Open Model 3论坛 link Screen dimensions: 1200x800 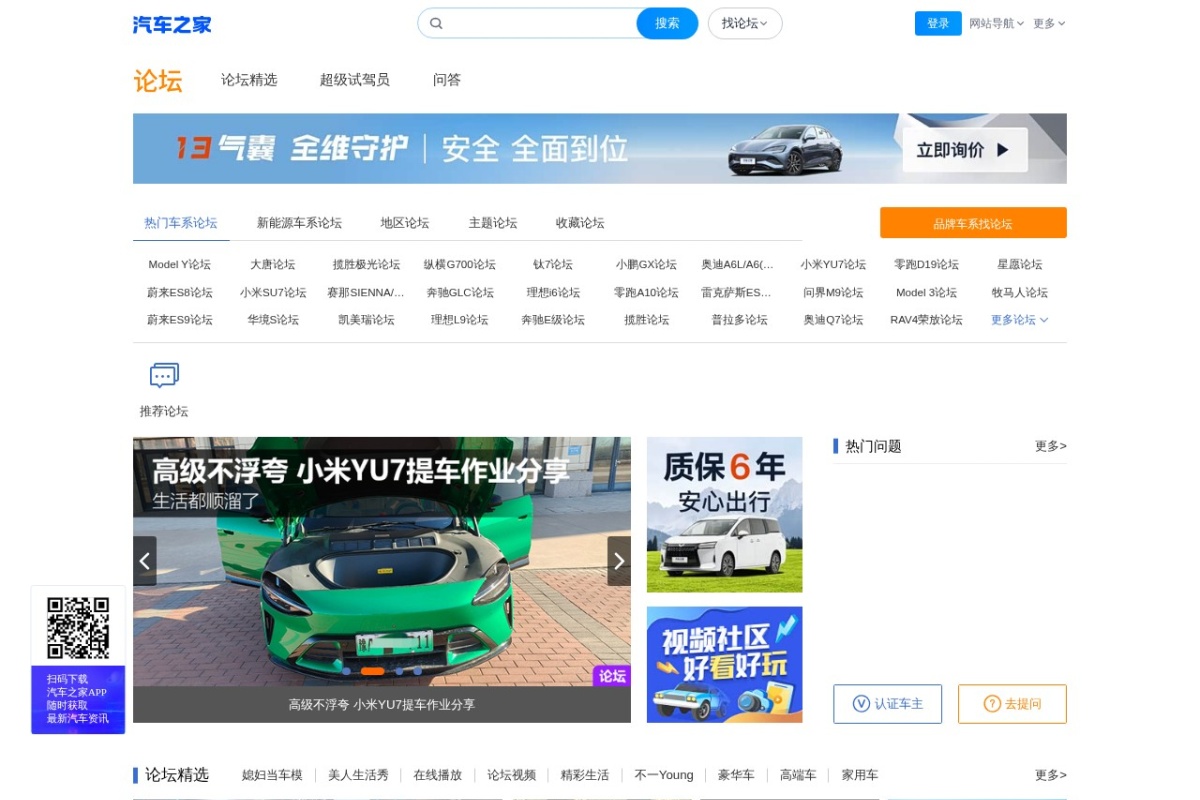pos(926,293)
